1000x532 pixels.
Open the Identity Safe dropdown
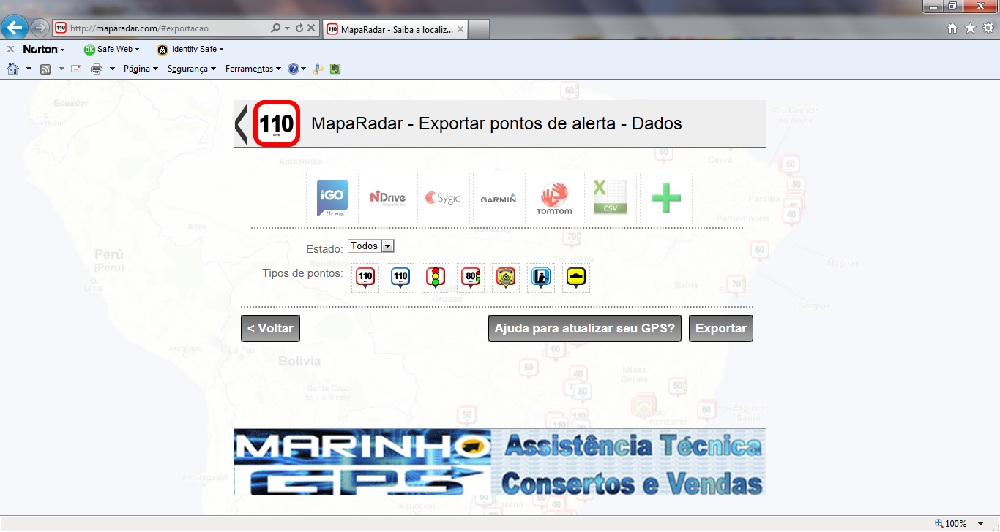tap(190, 49)
